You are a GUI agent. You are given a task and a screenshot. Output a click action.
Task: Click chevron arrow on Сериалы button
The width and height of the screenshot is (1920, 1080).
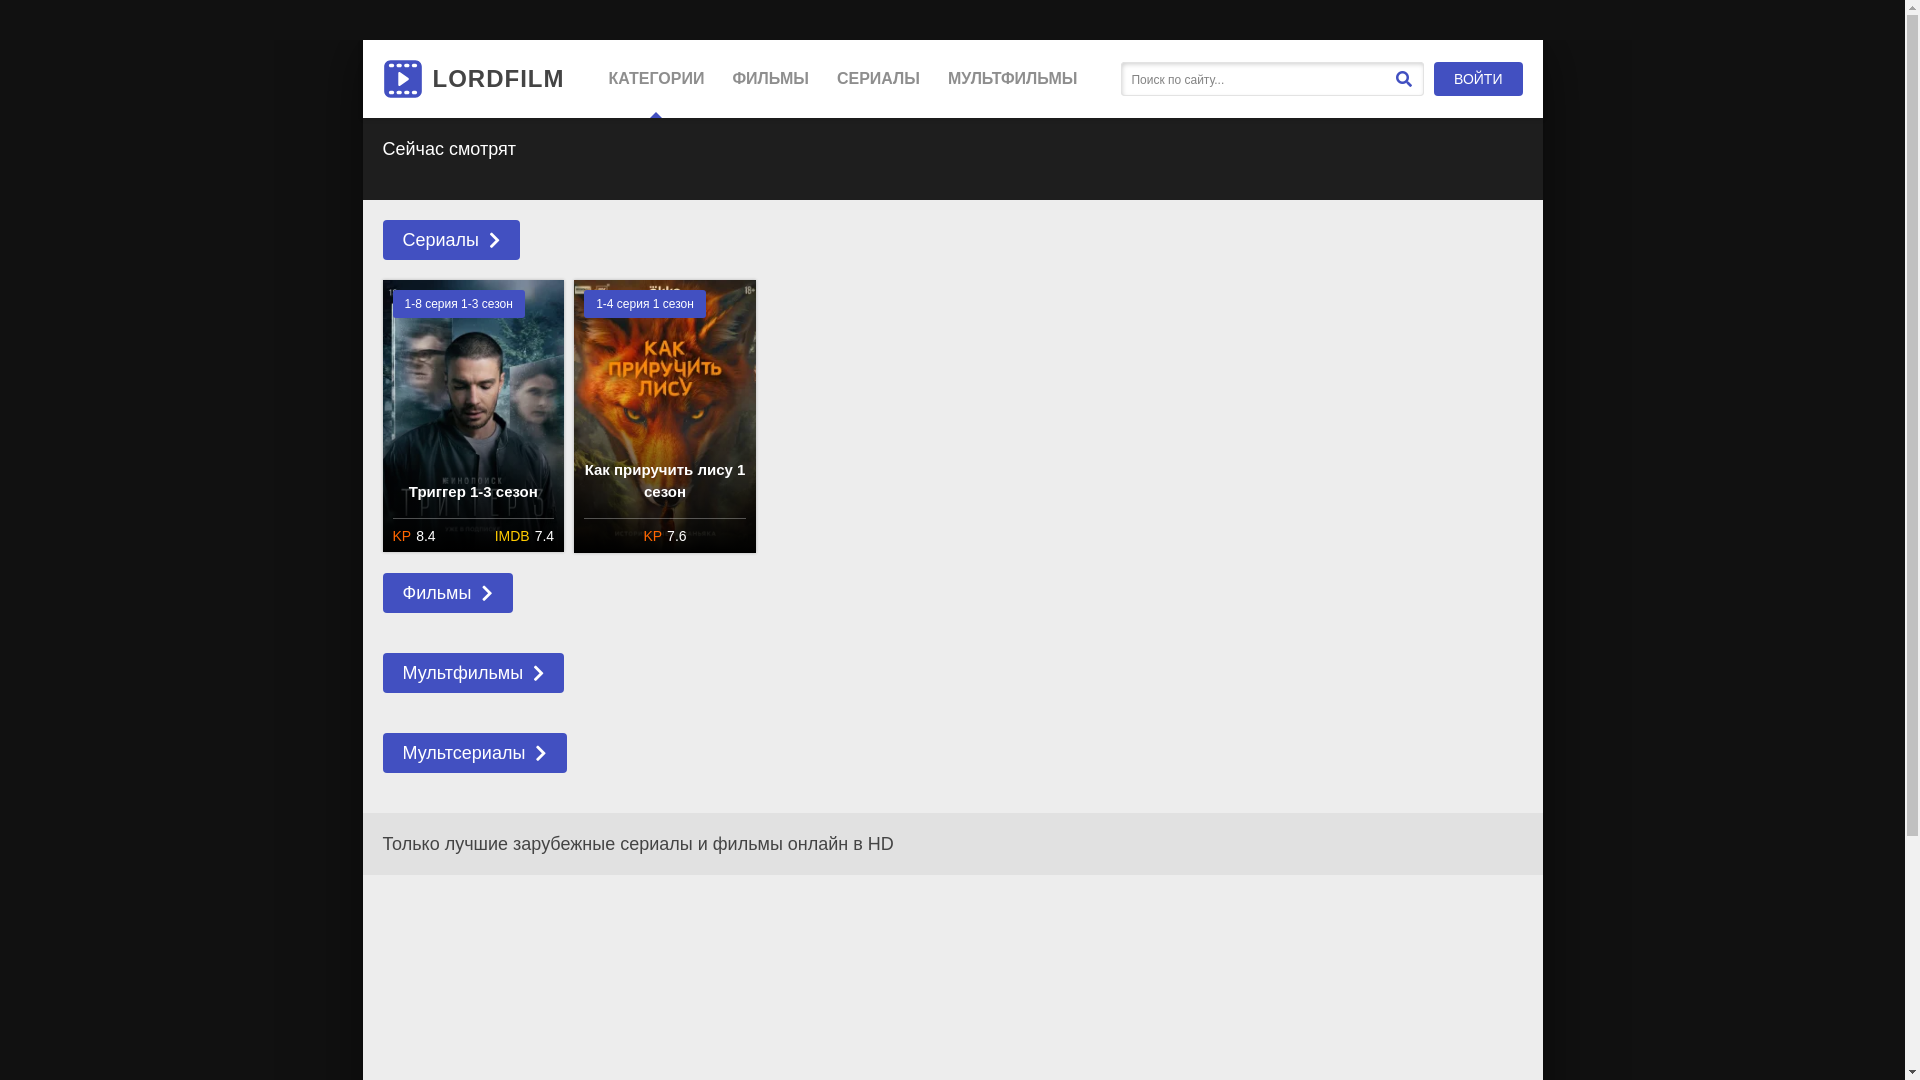click(494, 240)
